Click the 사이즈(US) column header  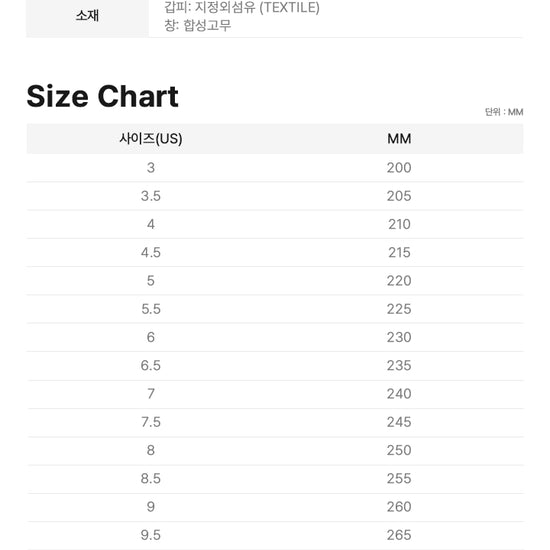[151, 139]
